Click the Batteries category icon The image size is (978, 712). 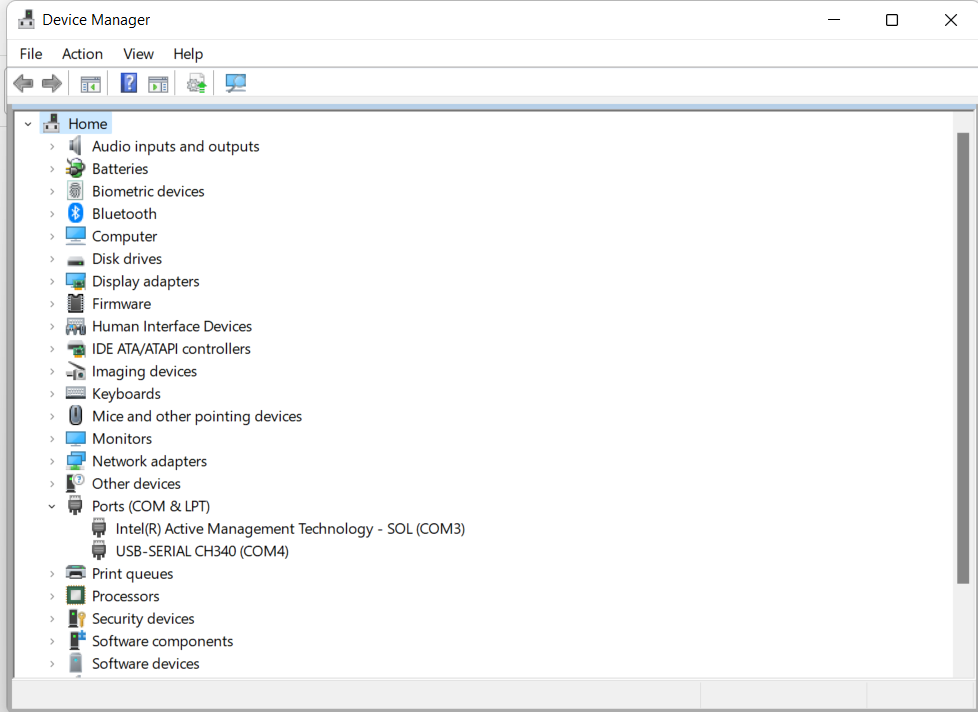click(x=75, y=168)
